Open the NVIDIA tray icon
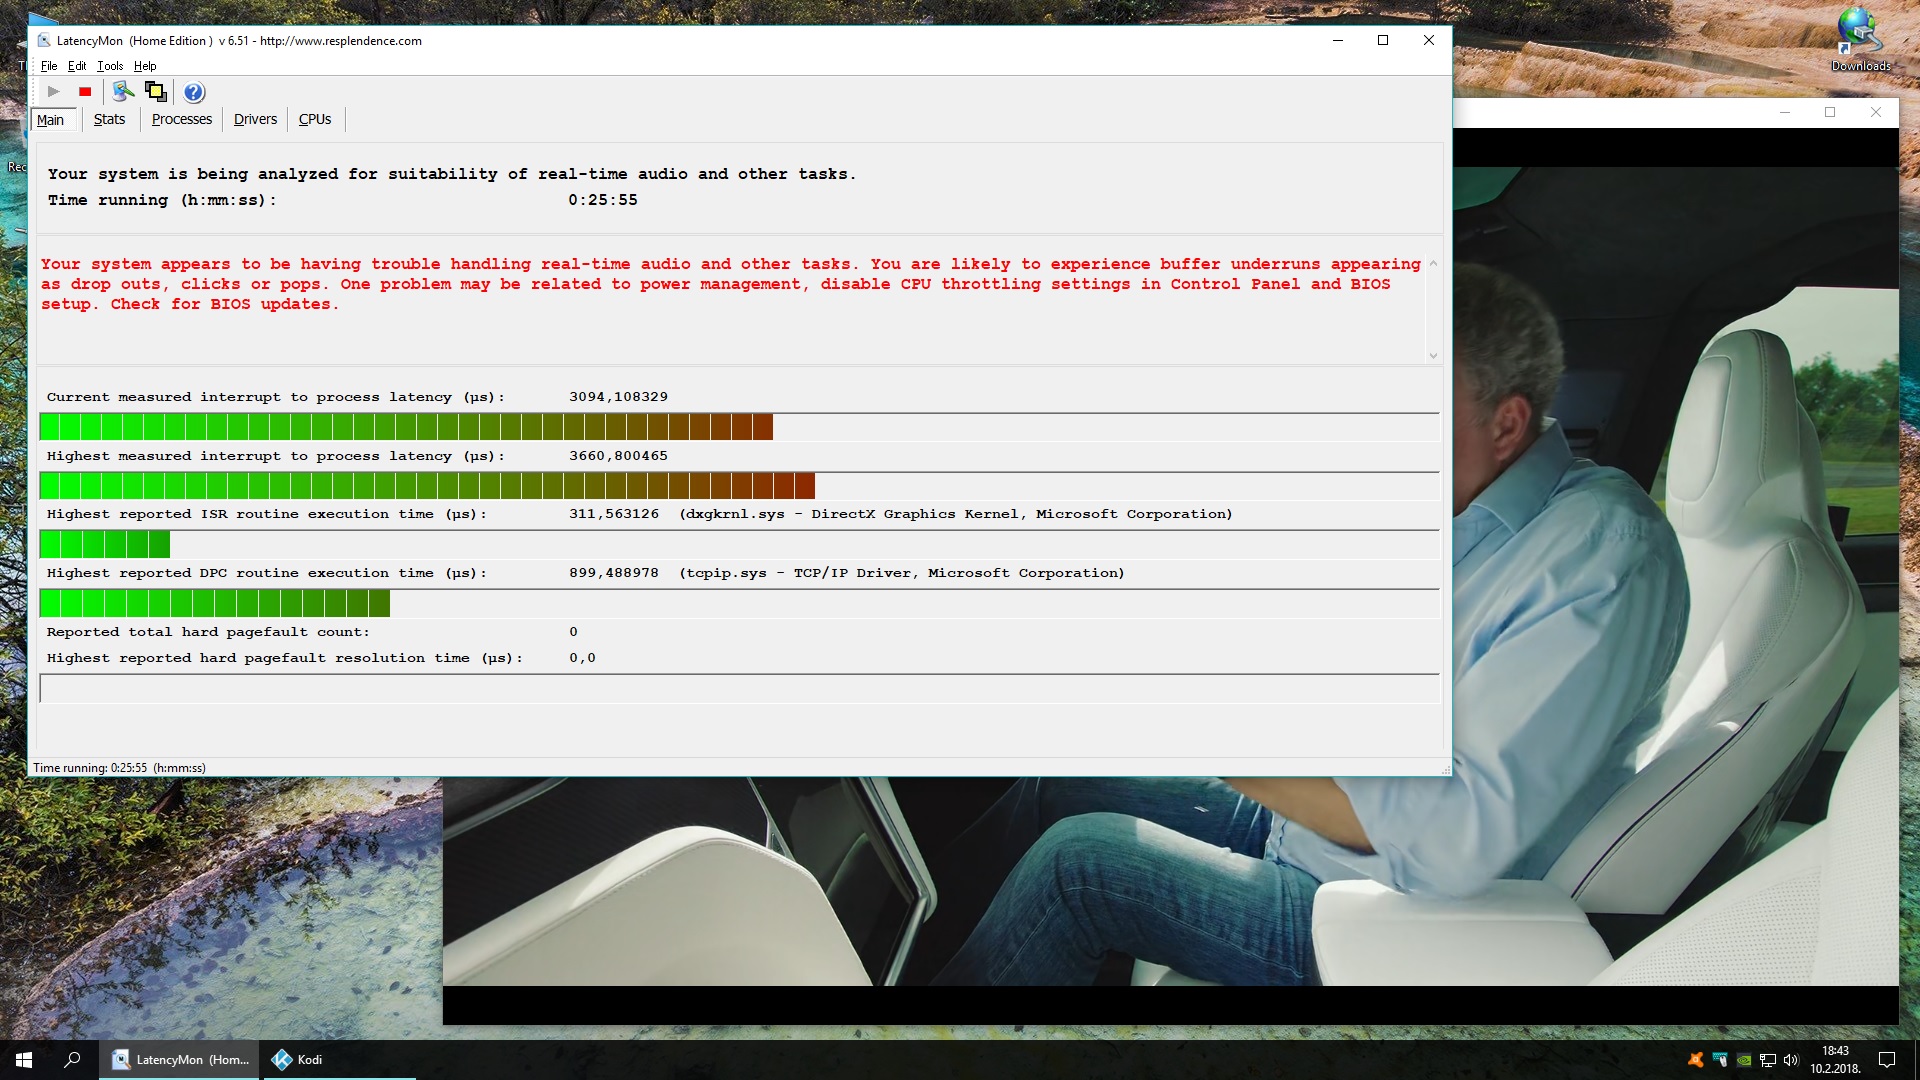Screen dimensions: 1920x1080 pos(1743,1060)
